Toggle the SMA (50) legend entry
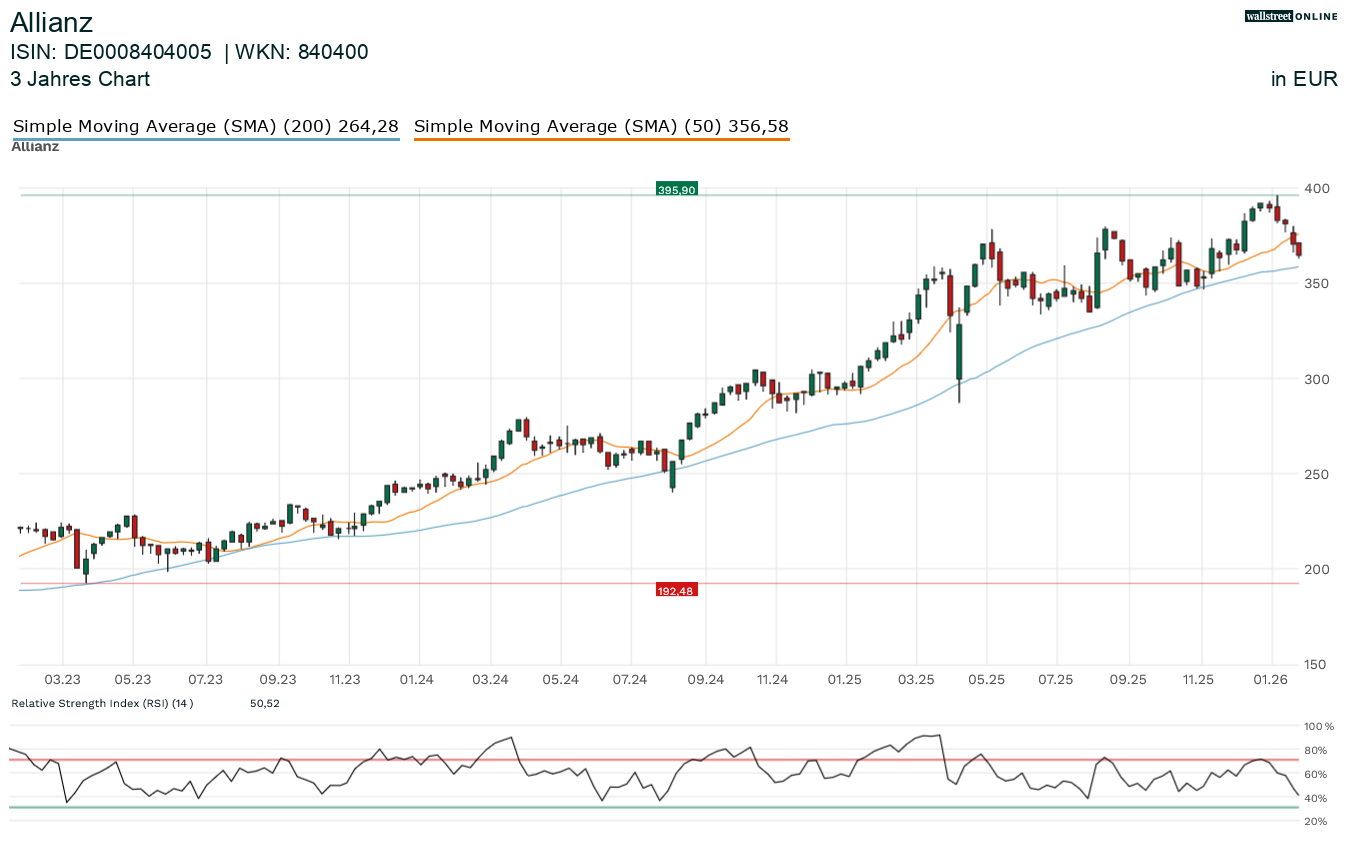1349x848 pixels. coord(601,127)
